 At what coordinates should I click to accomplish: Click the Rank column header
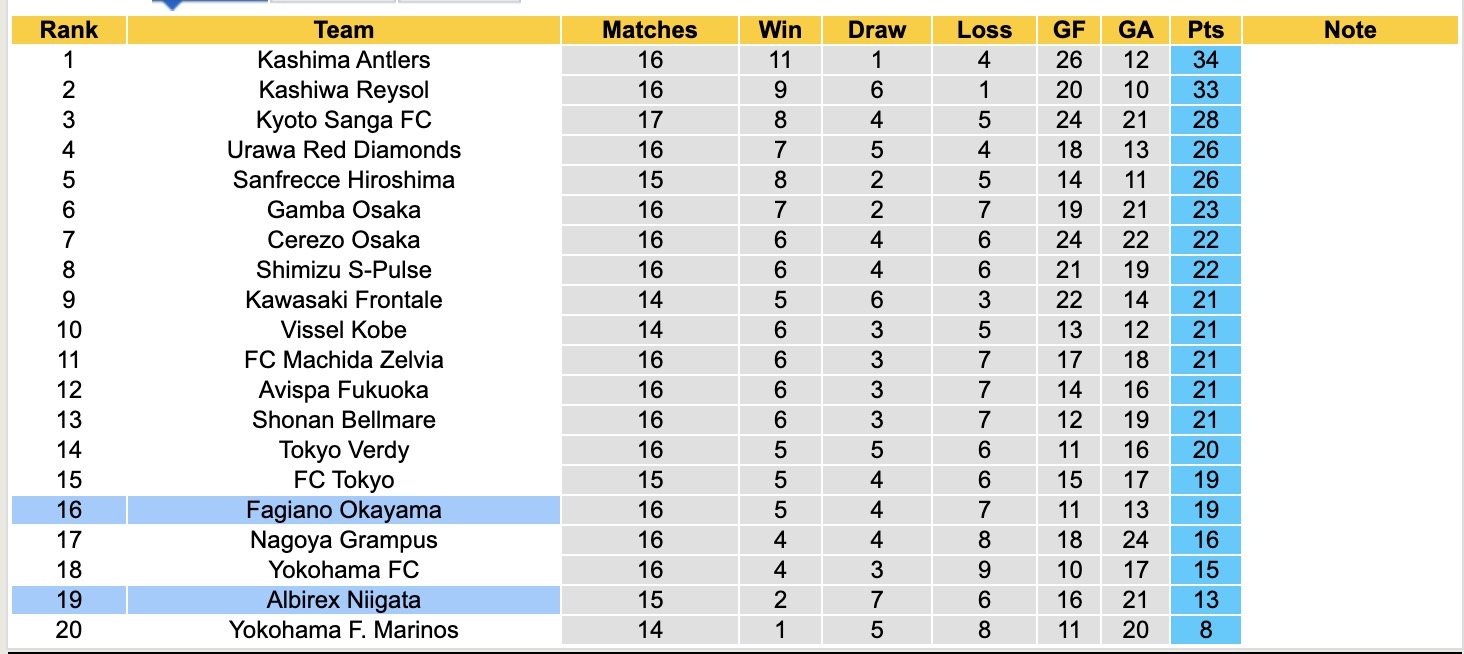(68, 30)
